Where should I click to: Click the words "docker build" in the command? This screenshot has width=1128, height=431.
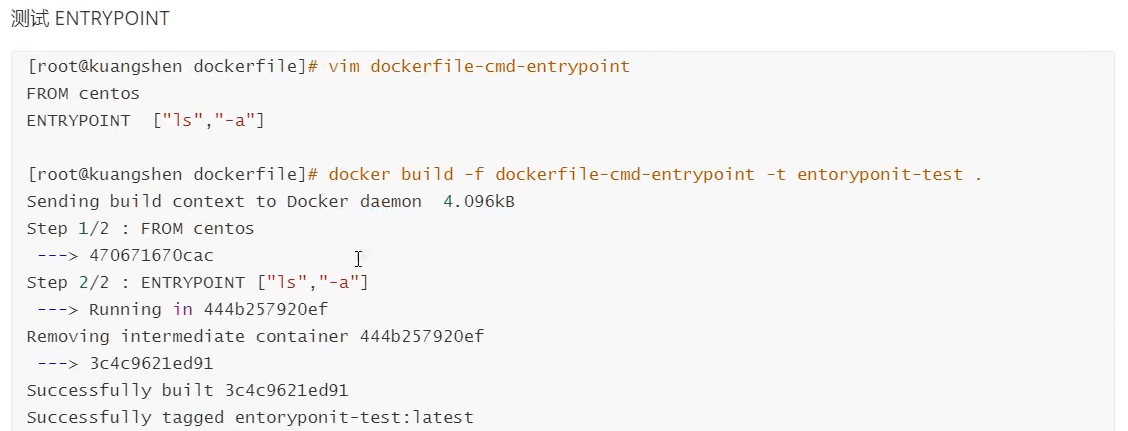[391, 175]
